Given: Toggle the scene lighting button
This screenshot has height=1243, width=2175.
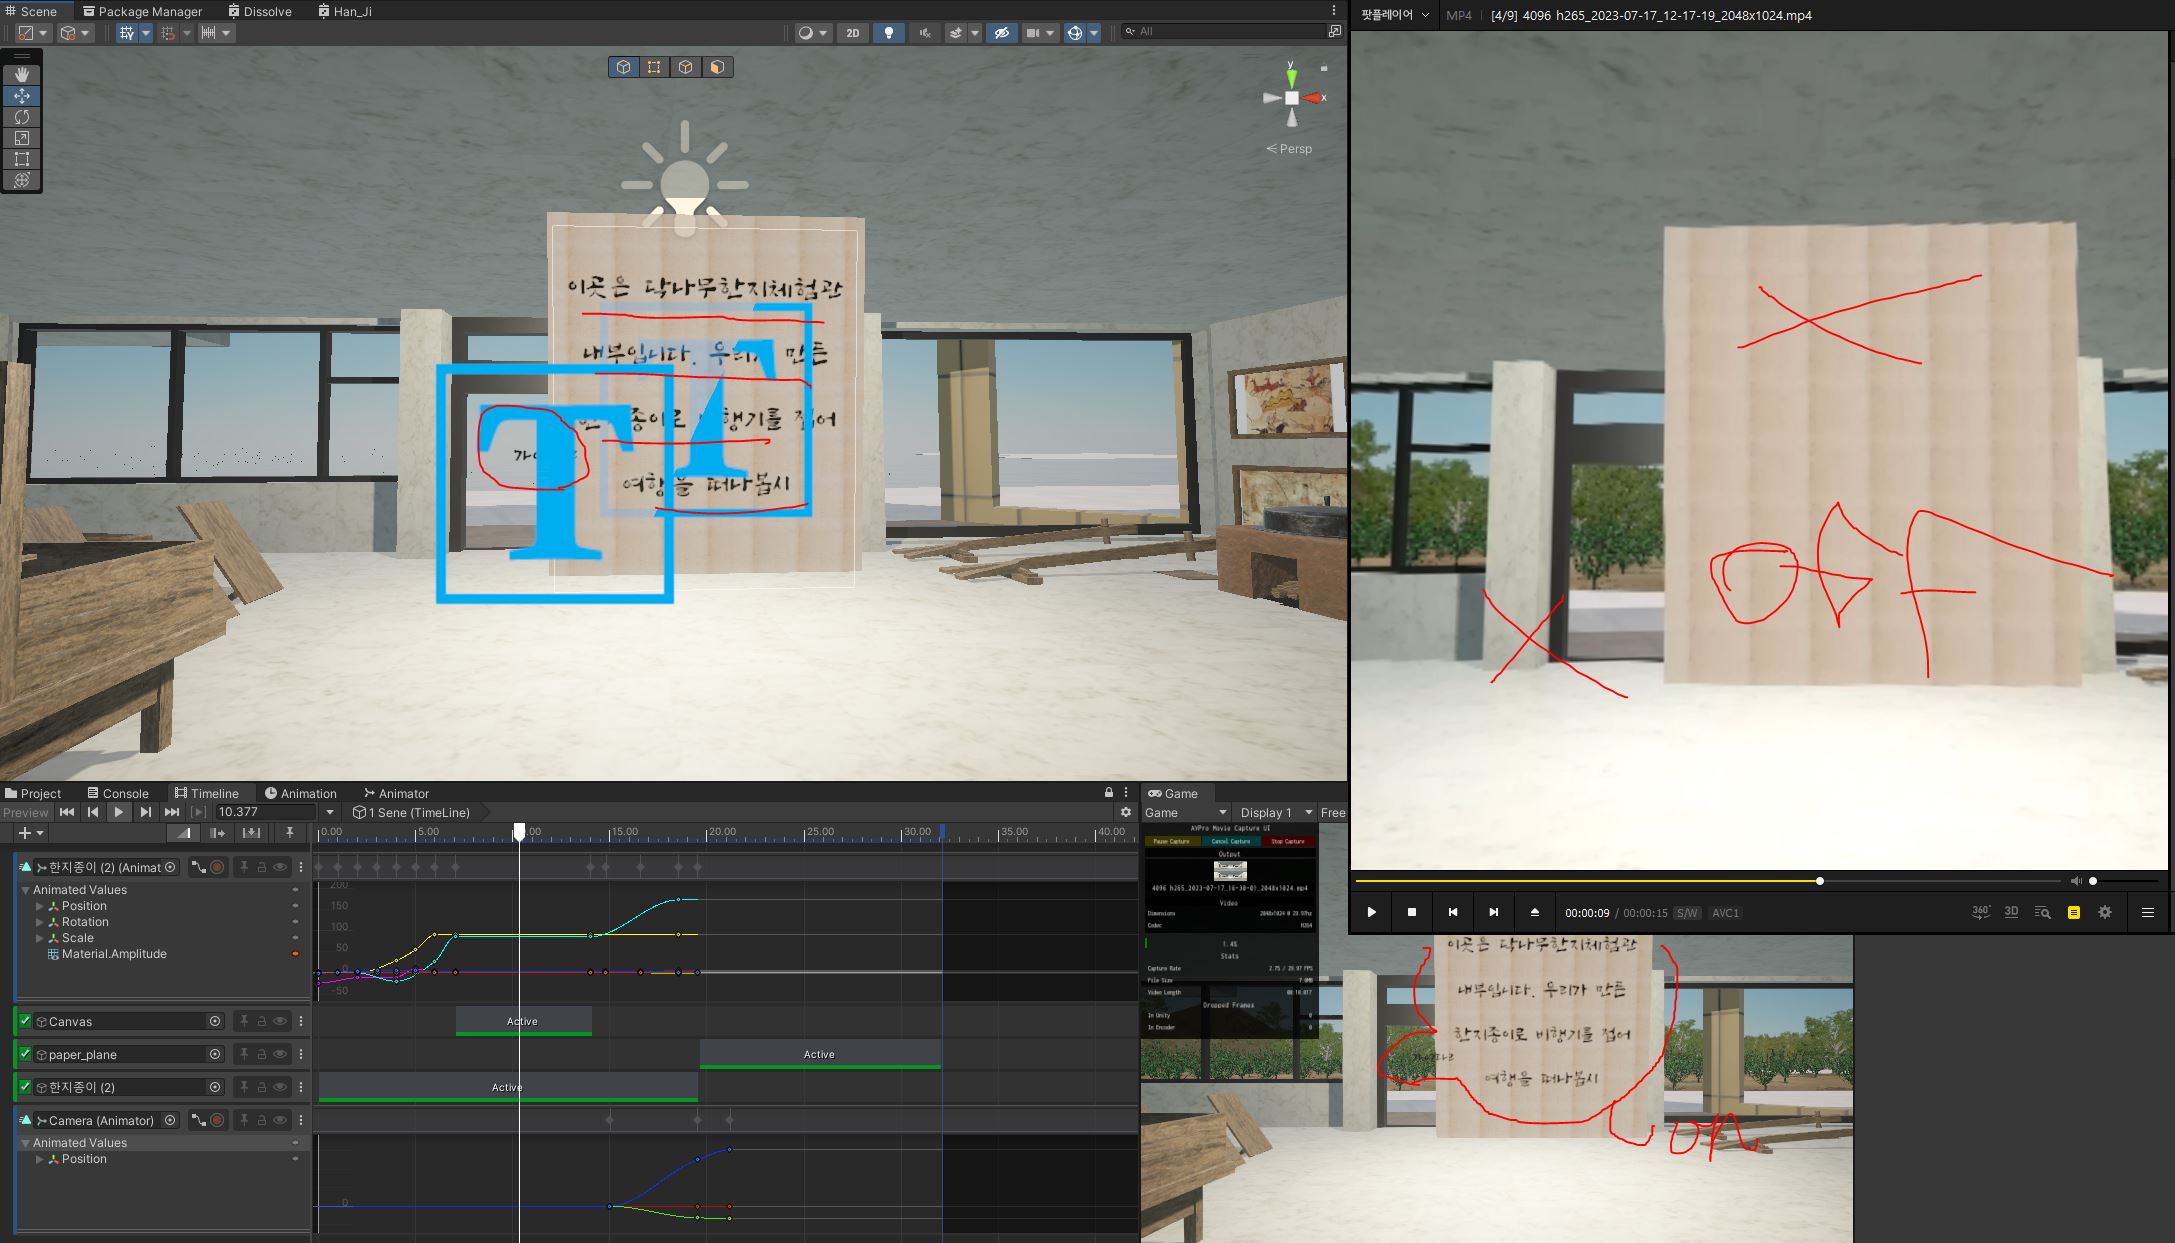Looking at the screenshot, I should coord(891,33).
